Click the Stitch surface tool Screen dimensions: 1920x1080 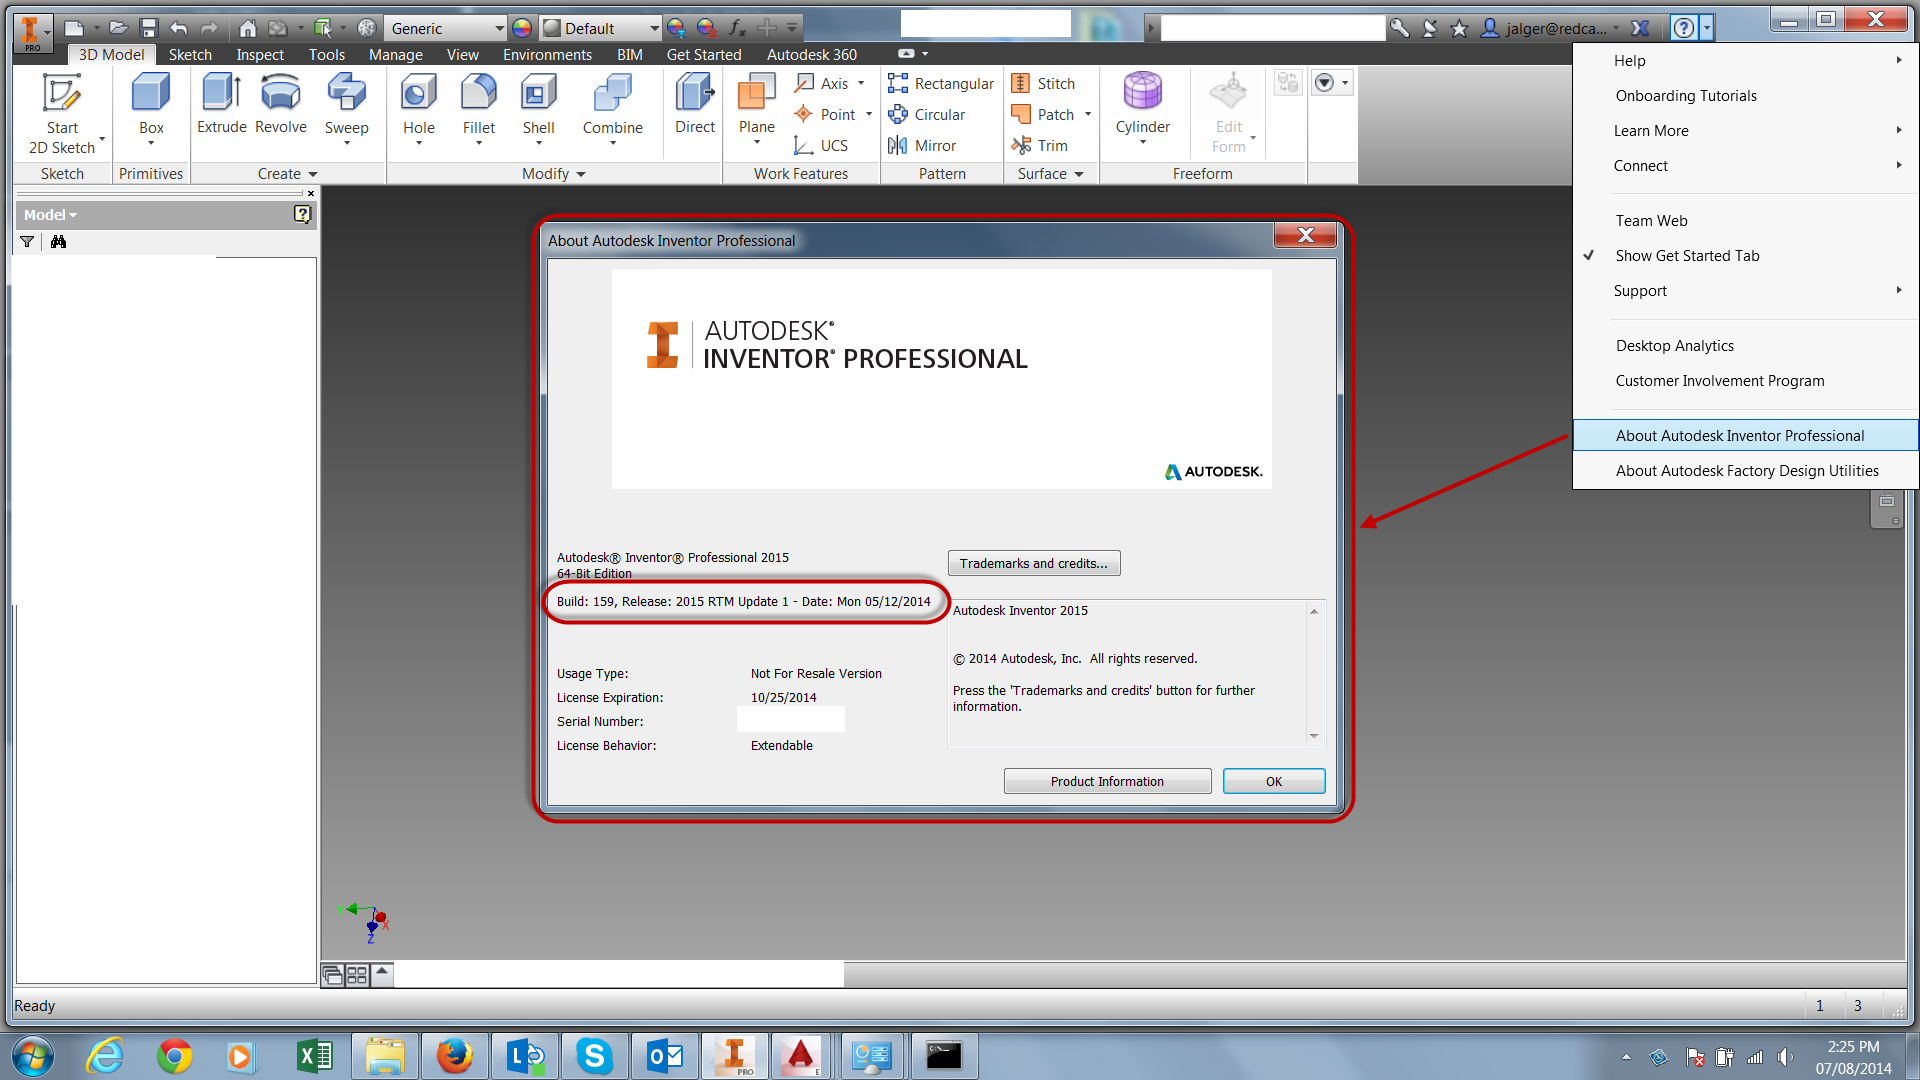click(1043, 84)
